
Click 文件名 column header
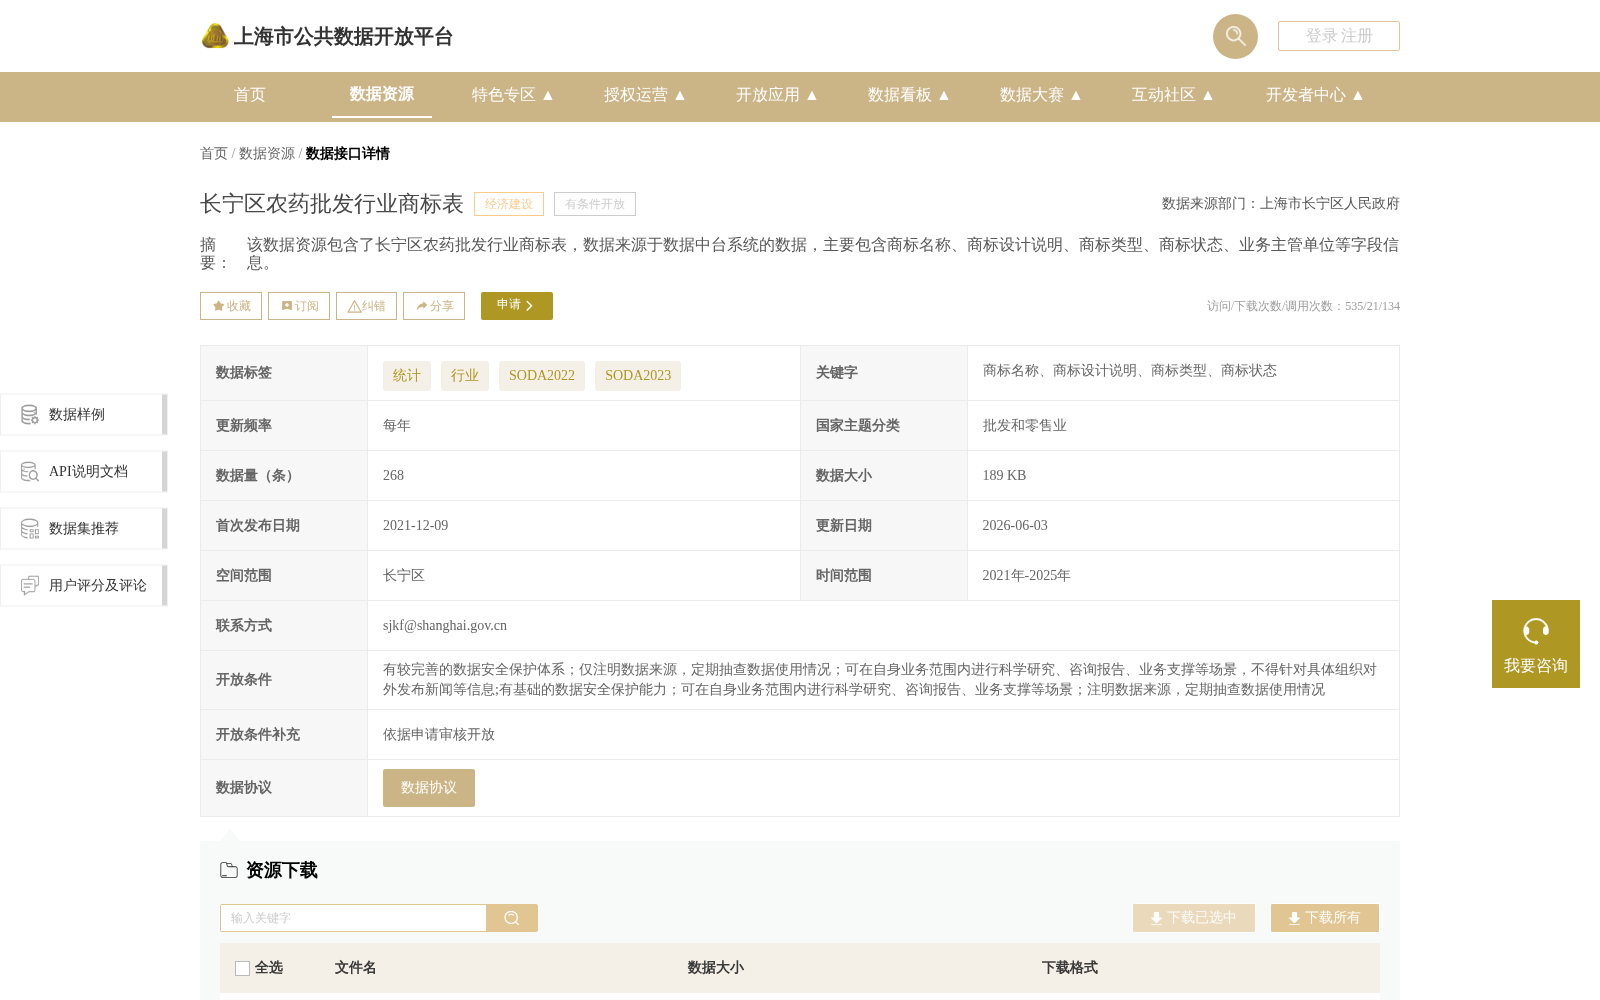(355, 968)
